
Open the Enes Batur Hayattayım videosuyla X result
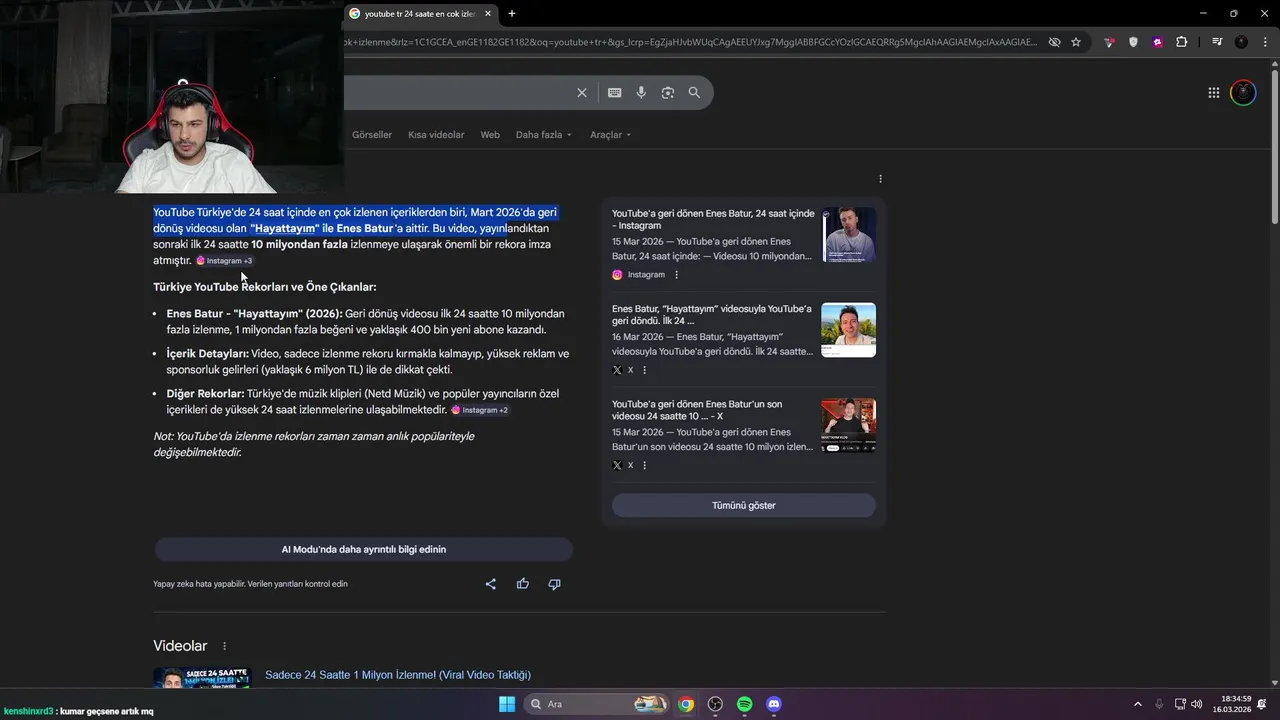712,315
